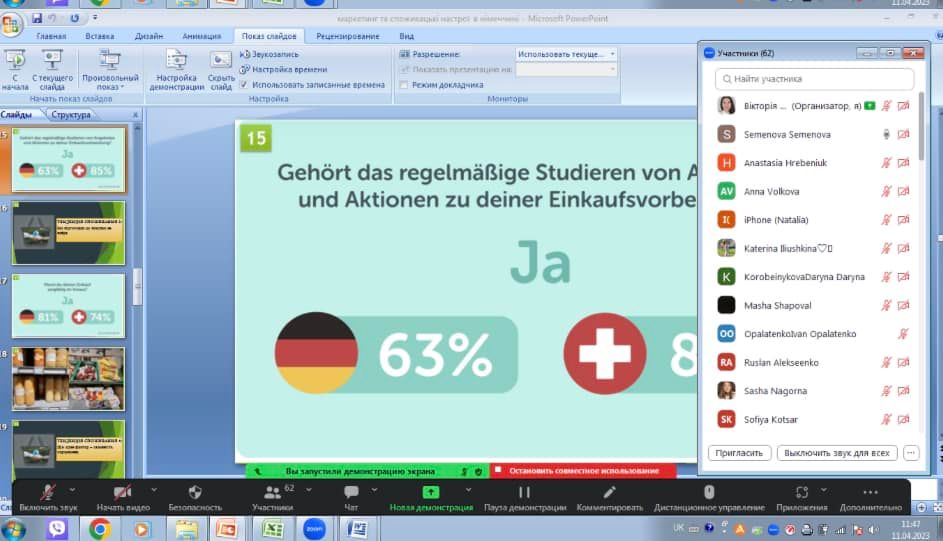This screenshot has height=541, width=943.
Task: Open the Вид ribbon tab
Action: click(x=407, y=36)
